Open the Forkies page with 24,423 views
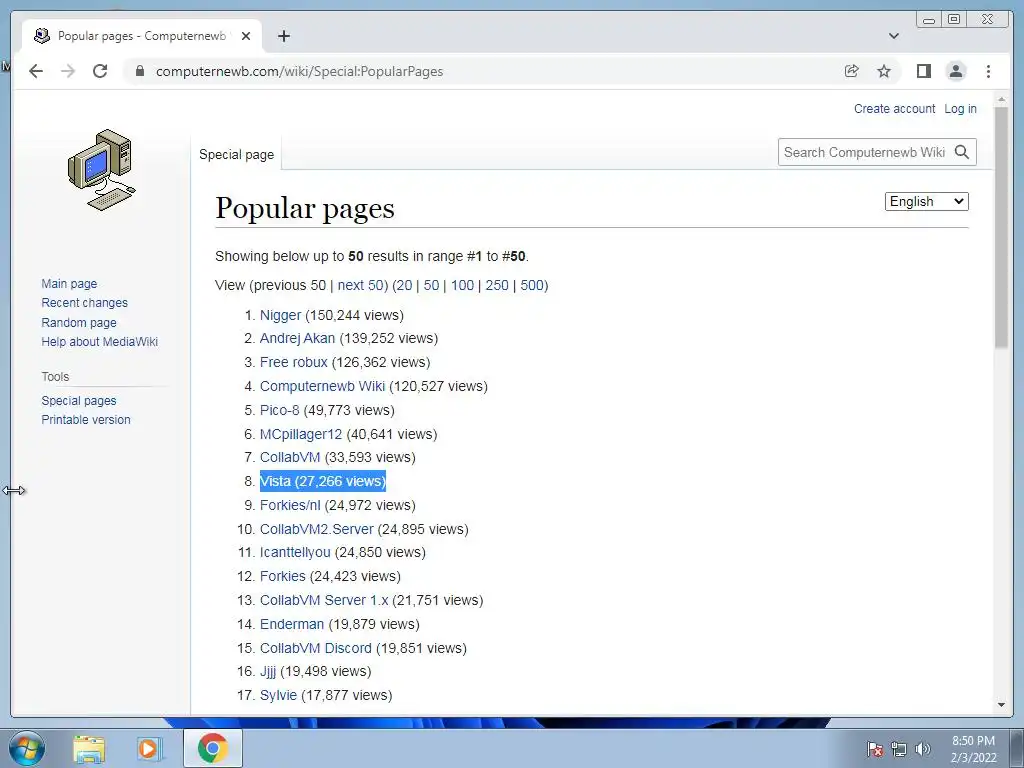 [x=283, y=577]
